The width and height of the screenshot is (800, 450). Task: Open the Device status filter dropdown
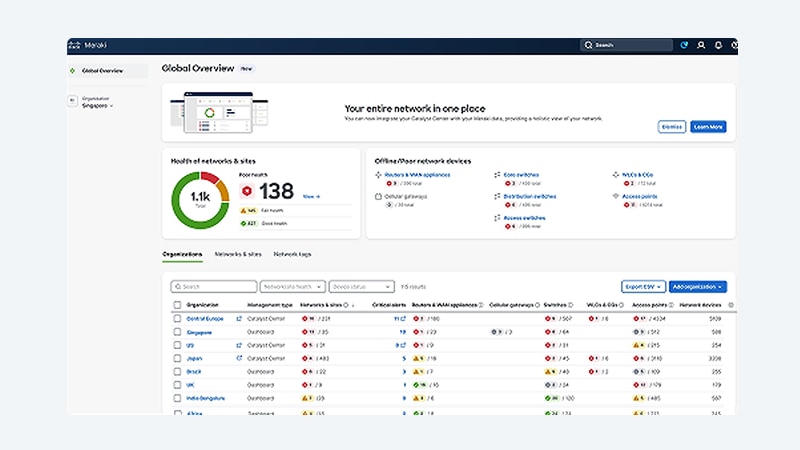362,287
